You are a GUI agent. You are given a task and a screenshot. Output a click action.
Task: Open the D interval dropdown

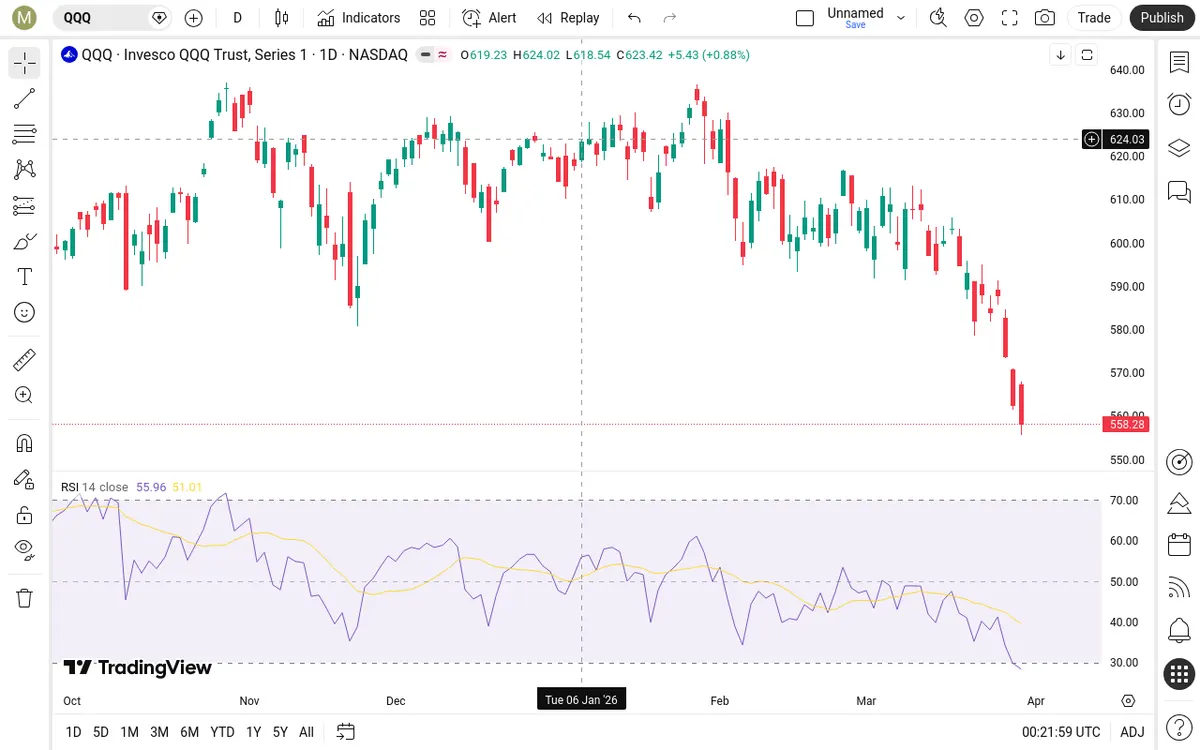point(237,17)
